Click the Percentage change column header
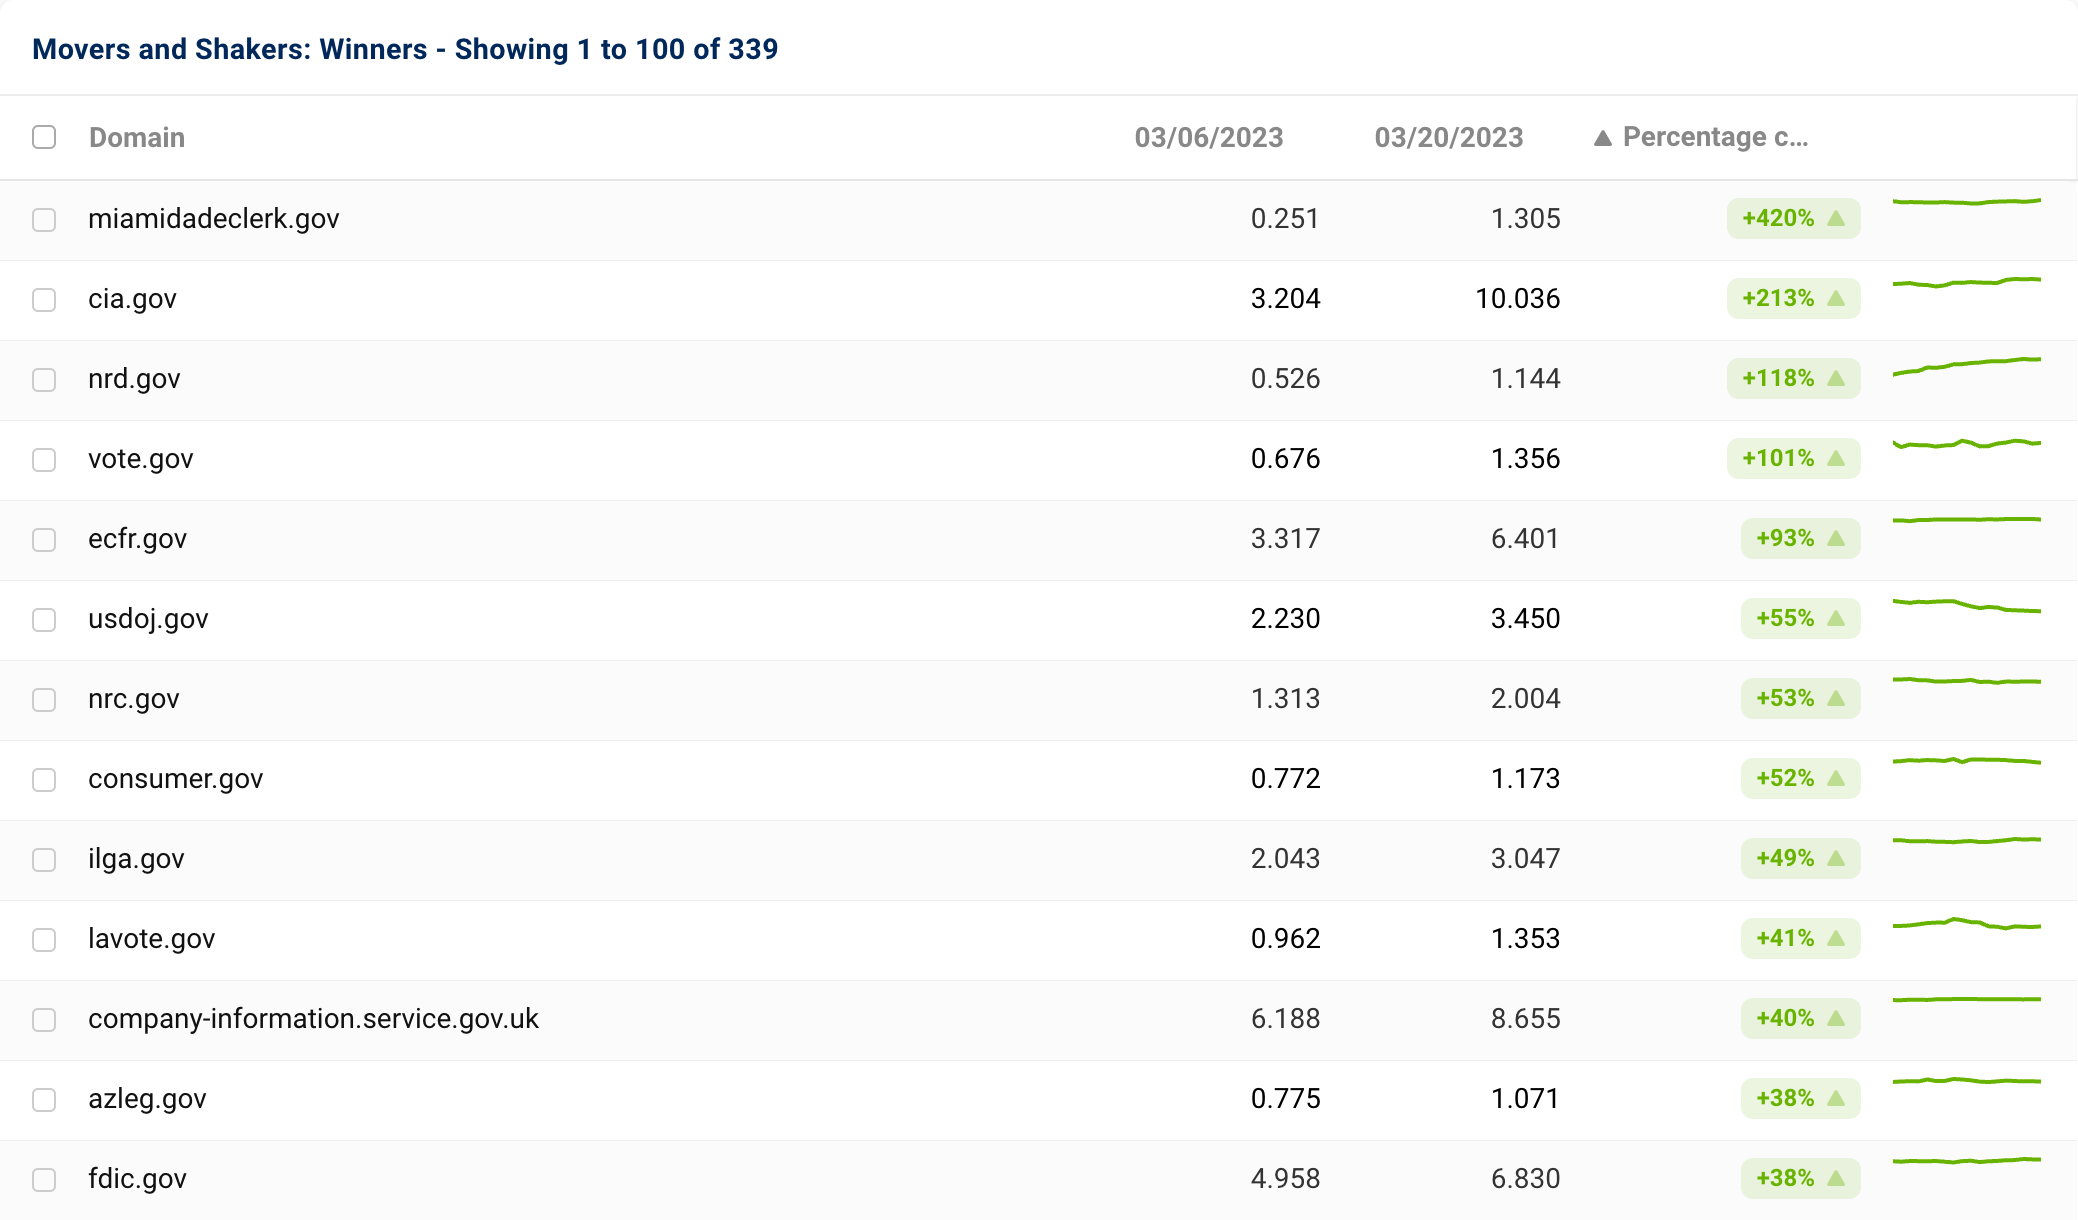Image resolution: width=2078 pixels, height=1220 pixels. click(1715, 137)
